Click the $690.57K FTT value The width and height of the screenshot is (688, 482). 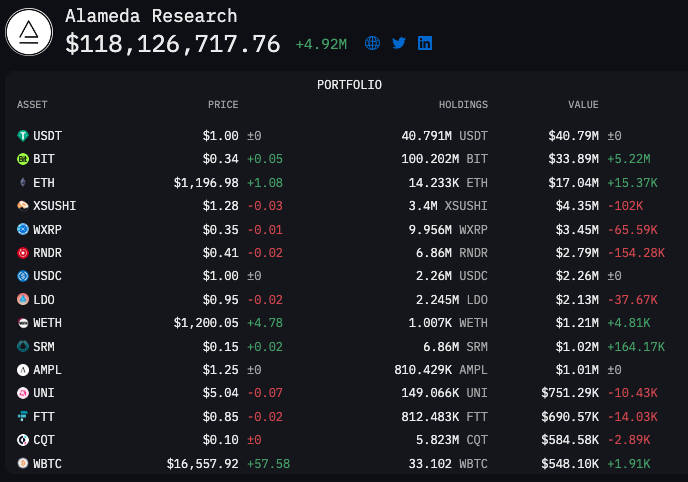570,417
